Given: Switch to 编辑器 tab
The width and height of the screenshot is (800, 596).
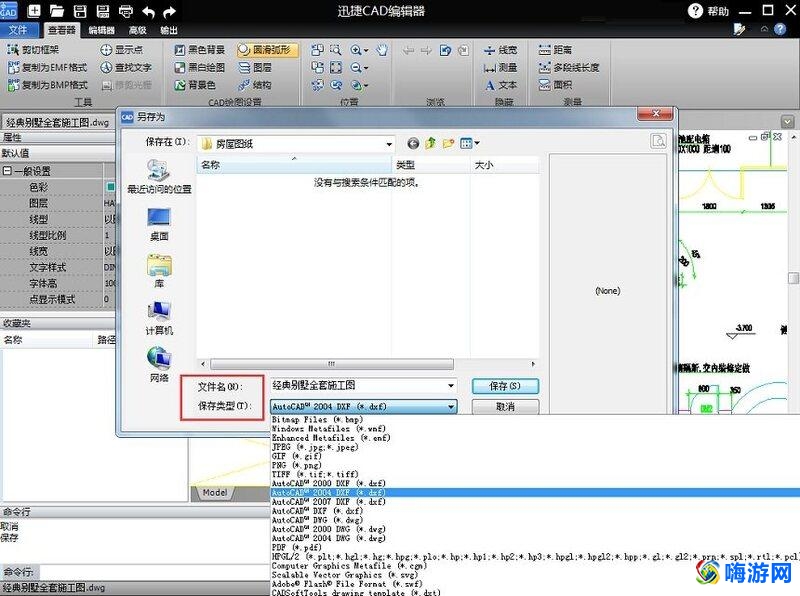Looking at the screenshot, I should click(102, 31).
